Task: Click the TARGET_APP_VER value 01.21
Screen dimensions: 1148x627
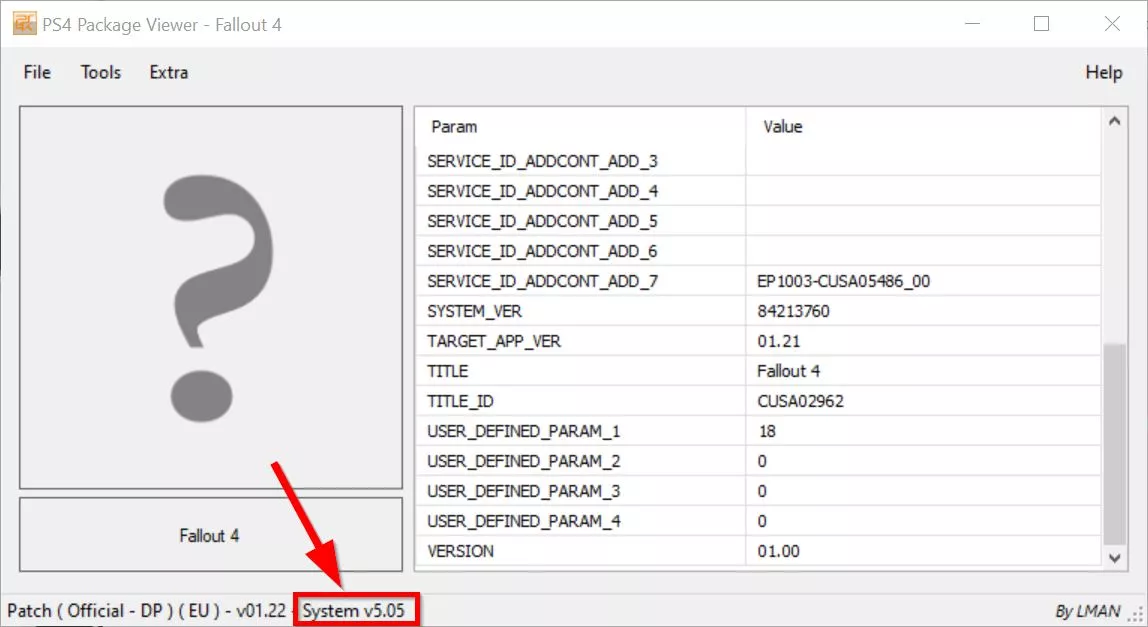Action: click(779, 341)
